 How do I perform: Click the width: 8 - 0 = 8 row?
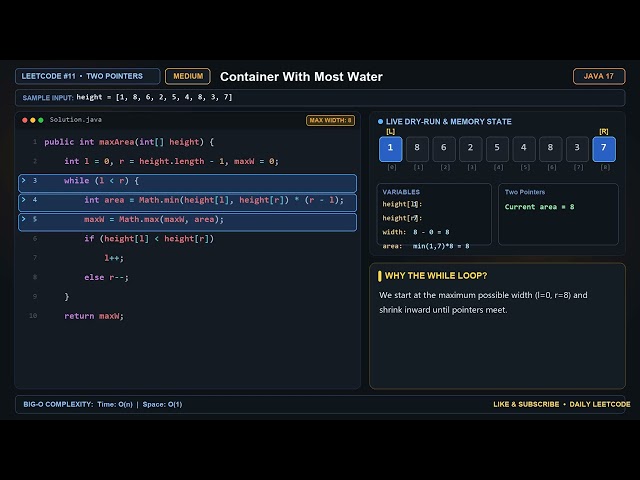[x=416, y=232]
